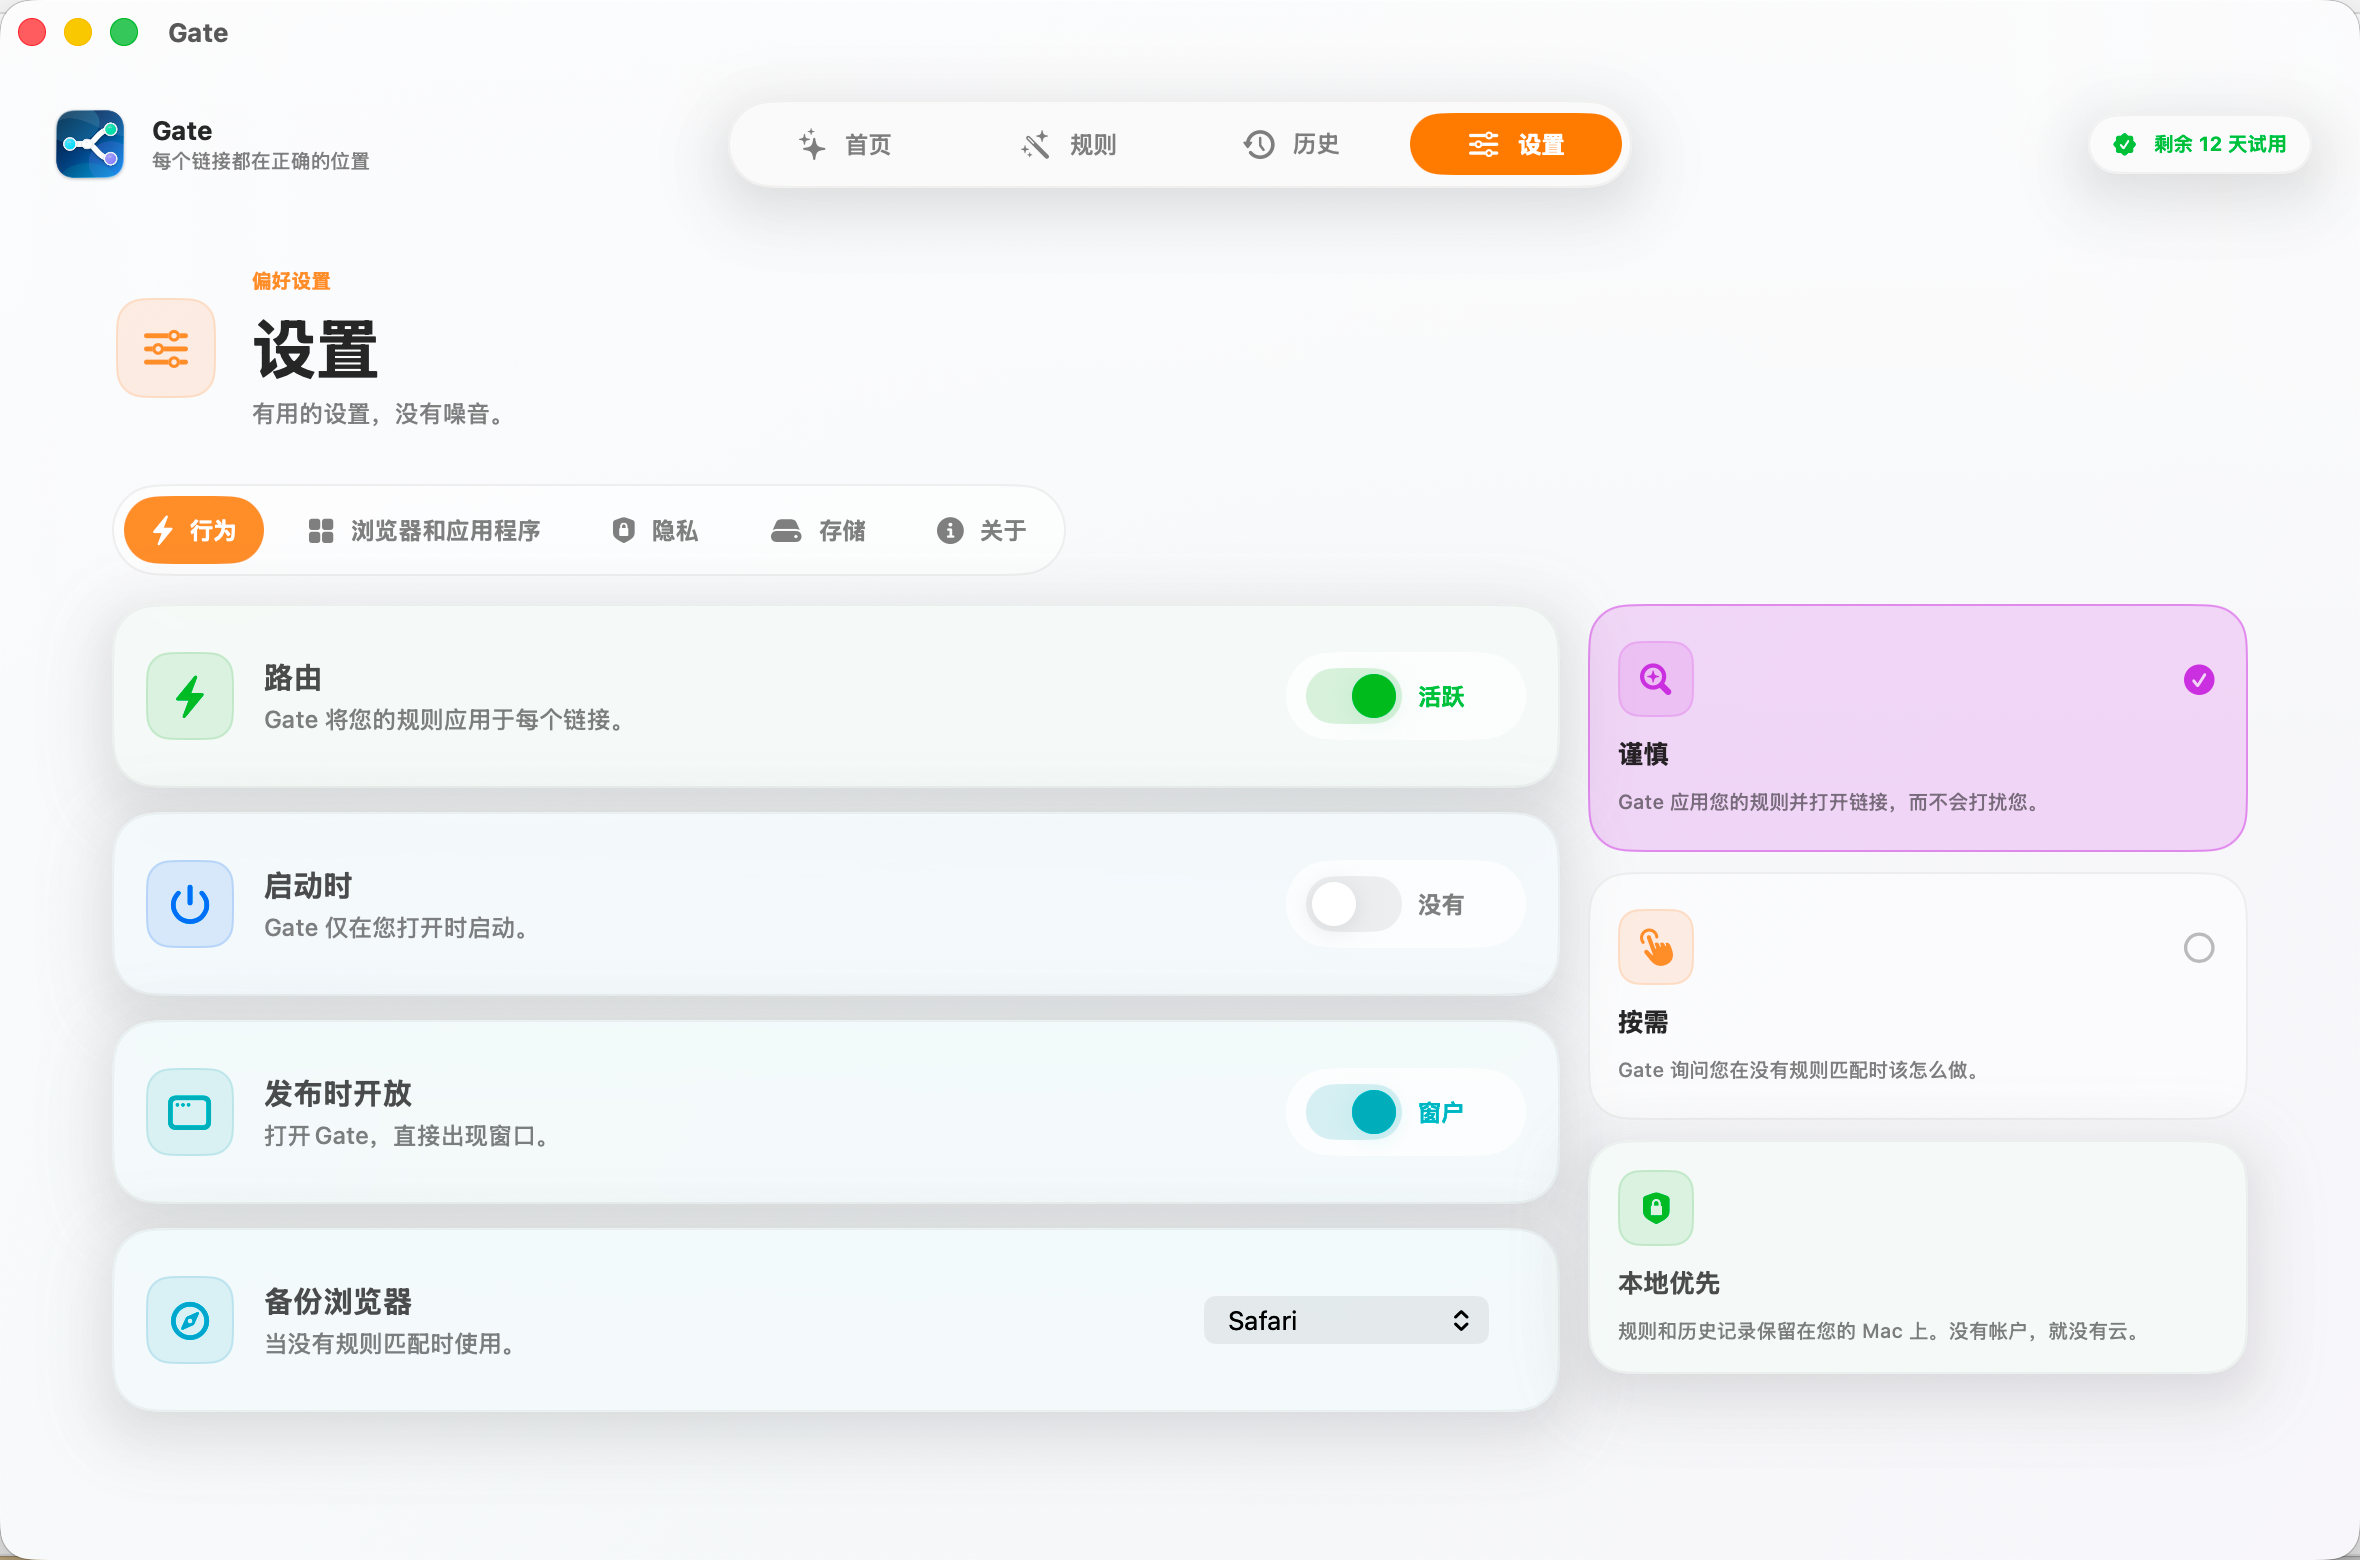Click the lightning bolt icon in 行为 tab
The image size is (2360, 1560).
click(164, 530)
